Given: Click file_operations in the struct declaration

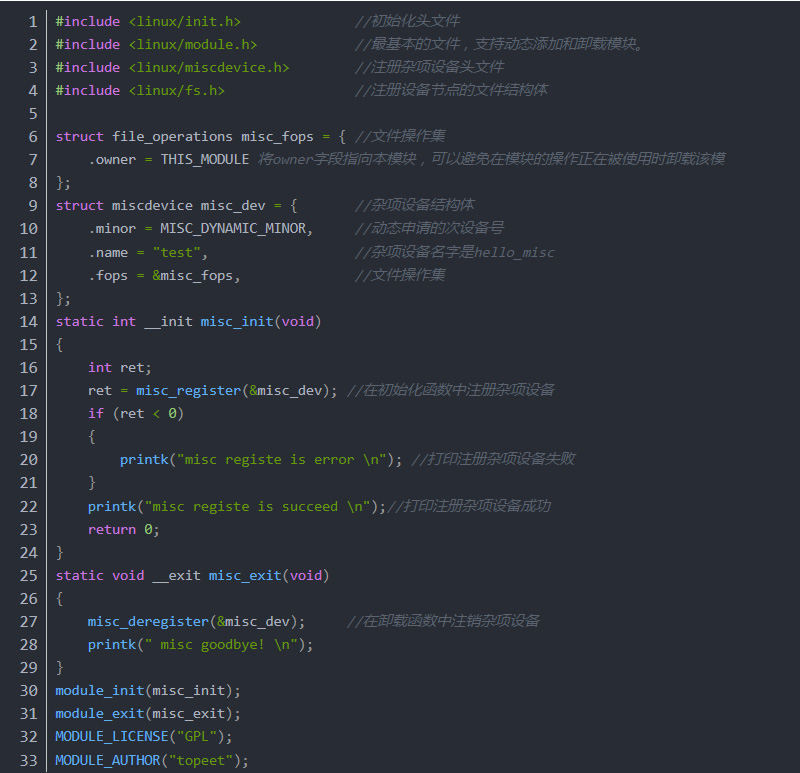Looking at the screenshot, I should click(x=172, y=137).
